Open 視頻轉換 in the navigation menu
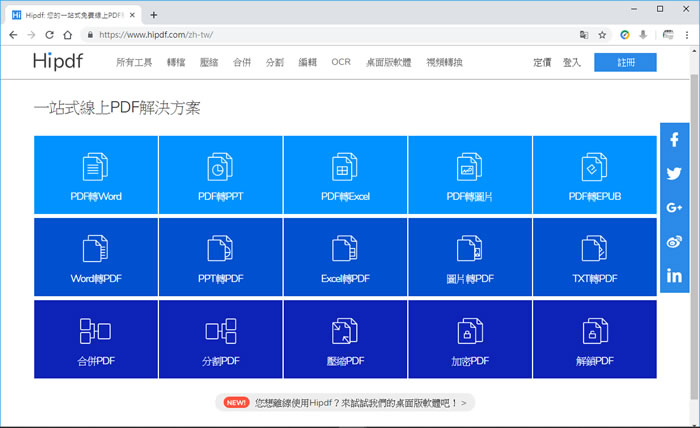The width and height of the screenshot is (700, 428). tap(444, 62)
